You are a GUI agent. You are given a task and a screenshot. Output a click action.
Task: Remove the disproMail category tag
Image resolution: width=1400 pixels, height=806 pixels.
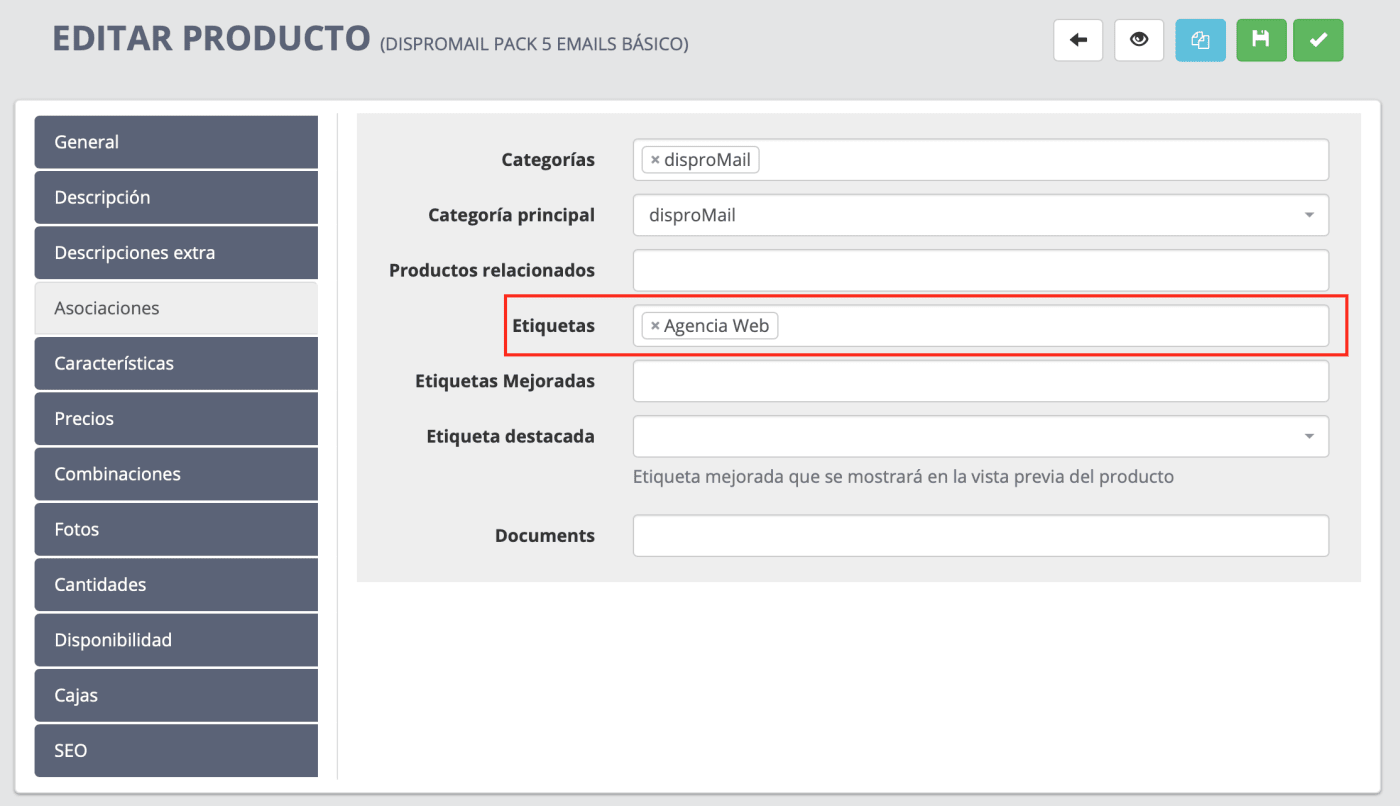point(655,160)
